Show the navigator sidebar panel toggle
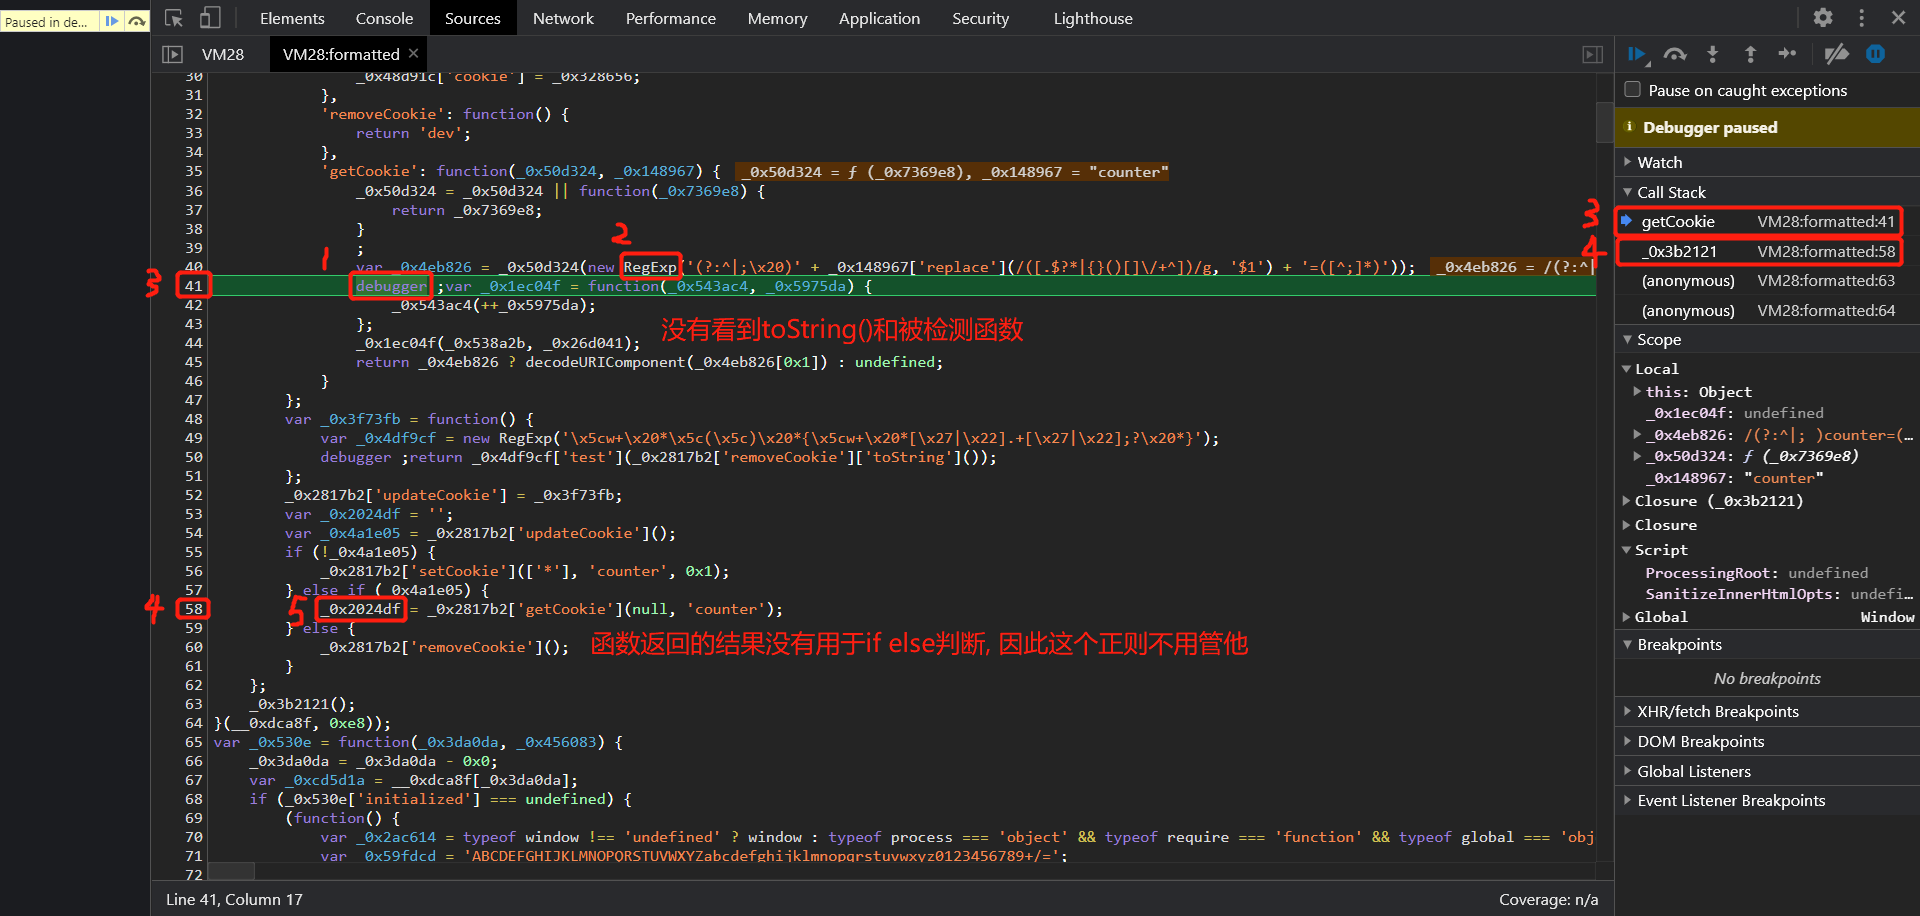 pos(171,54)
